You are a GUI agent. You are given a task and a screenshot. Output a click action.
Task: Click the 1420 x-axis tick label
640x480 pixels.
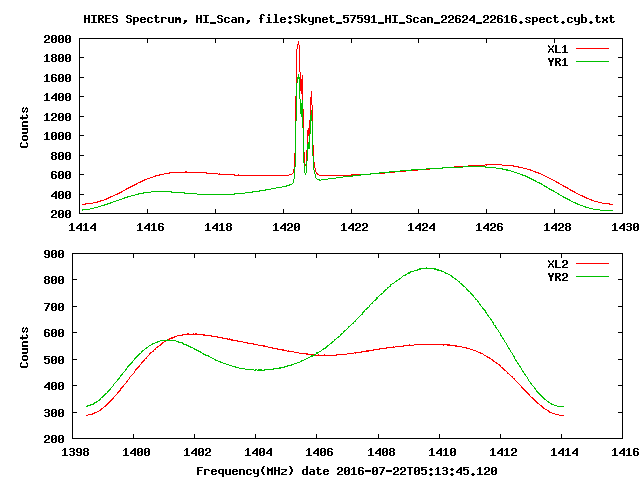coord(286,227)
